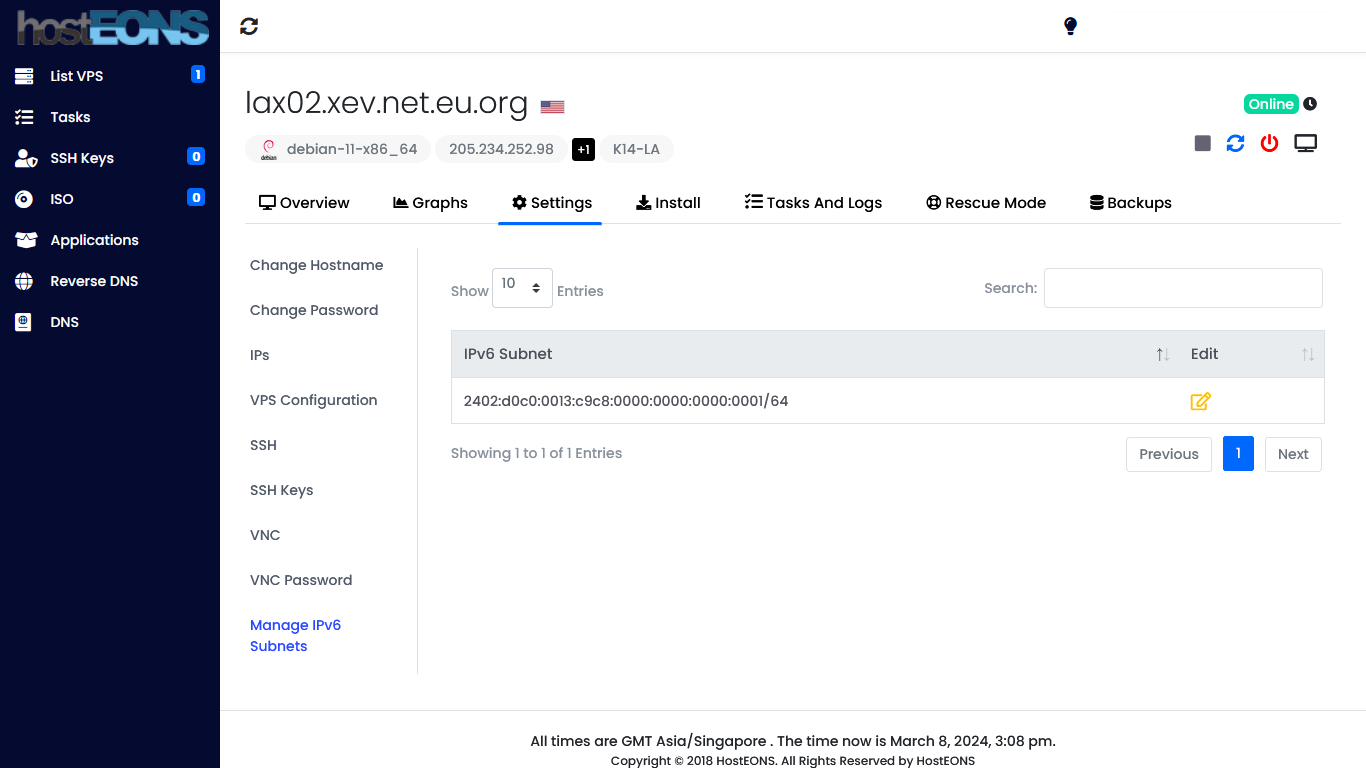1366x768 pixels.
Task: Open the VNC console monitor icon
Action: [x=1305, y=143]
